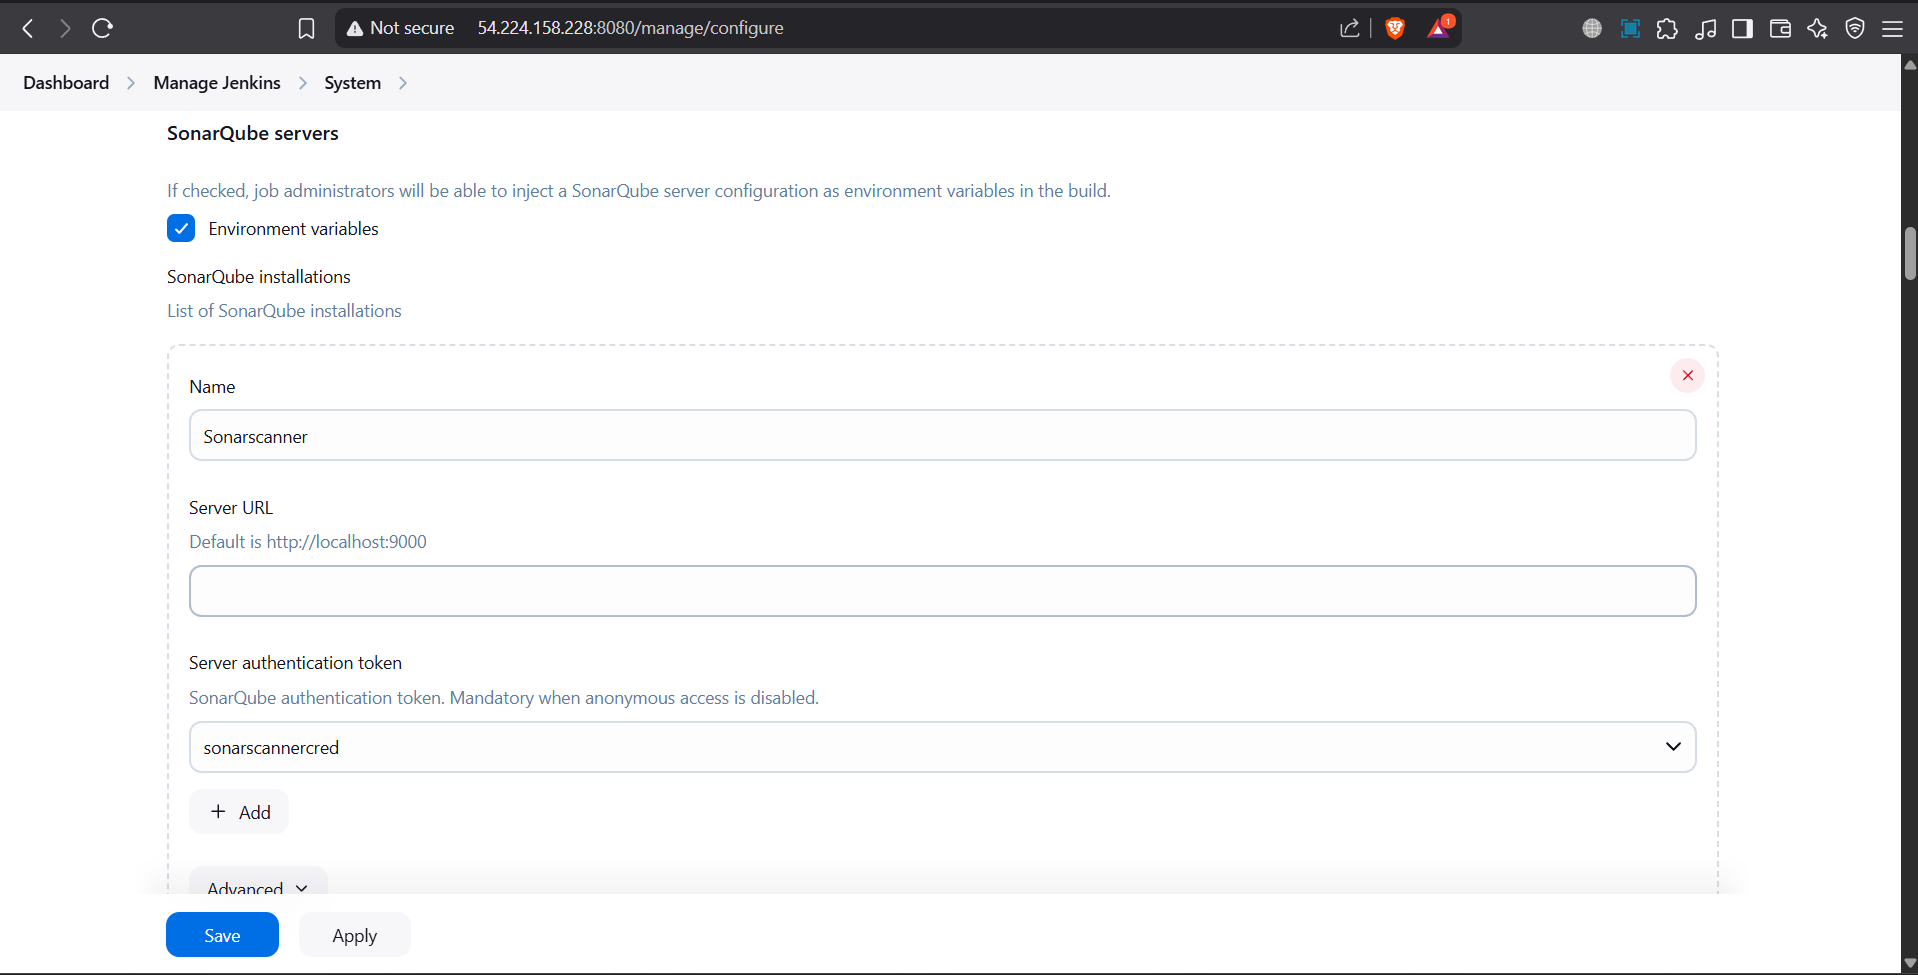Go to the Manage Jenkins breadcrumb

pos(217,83)
